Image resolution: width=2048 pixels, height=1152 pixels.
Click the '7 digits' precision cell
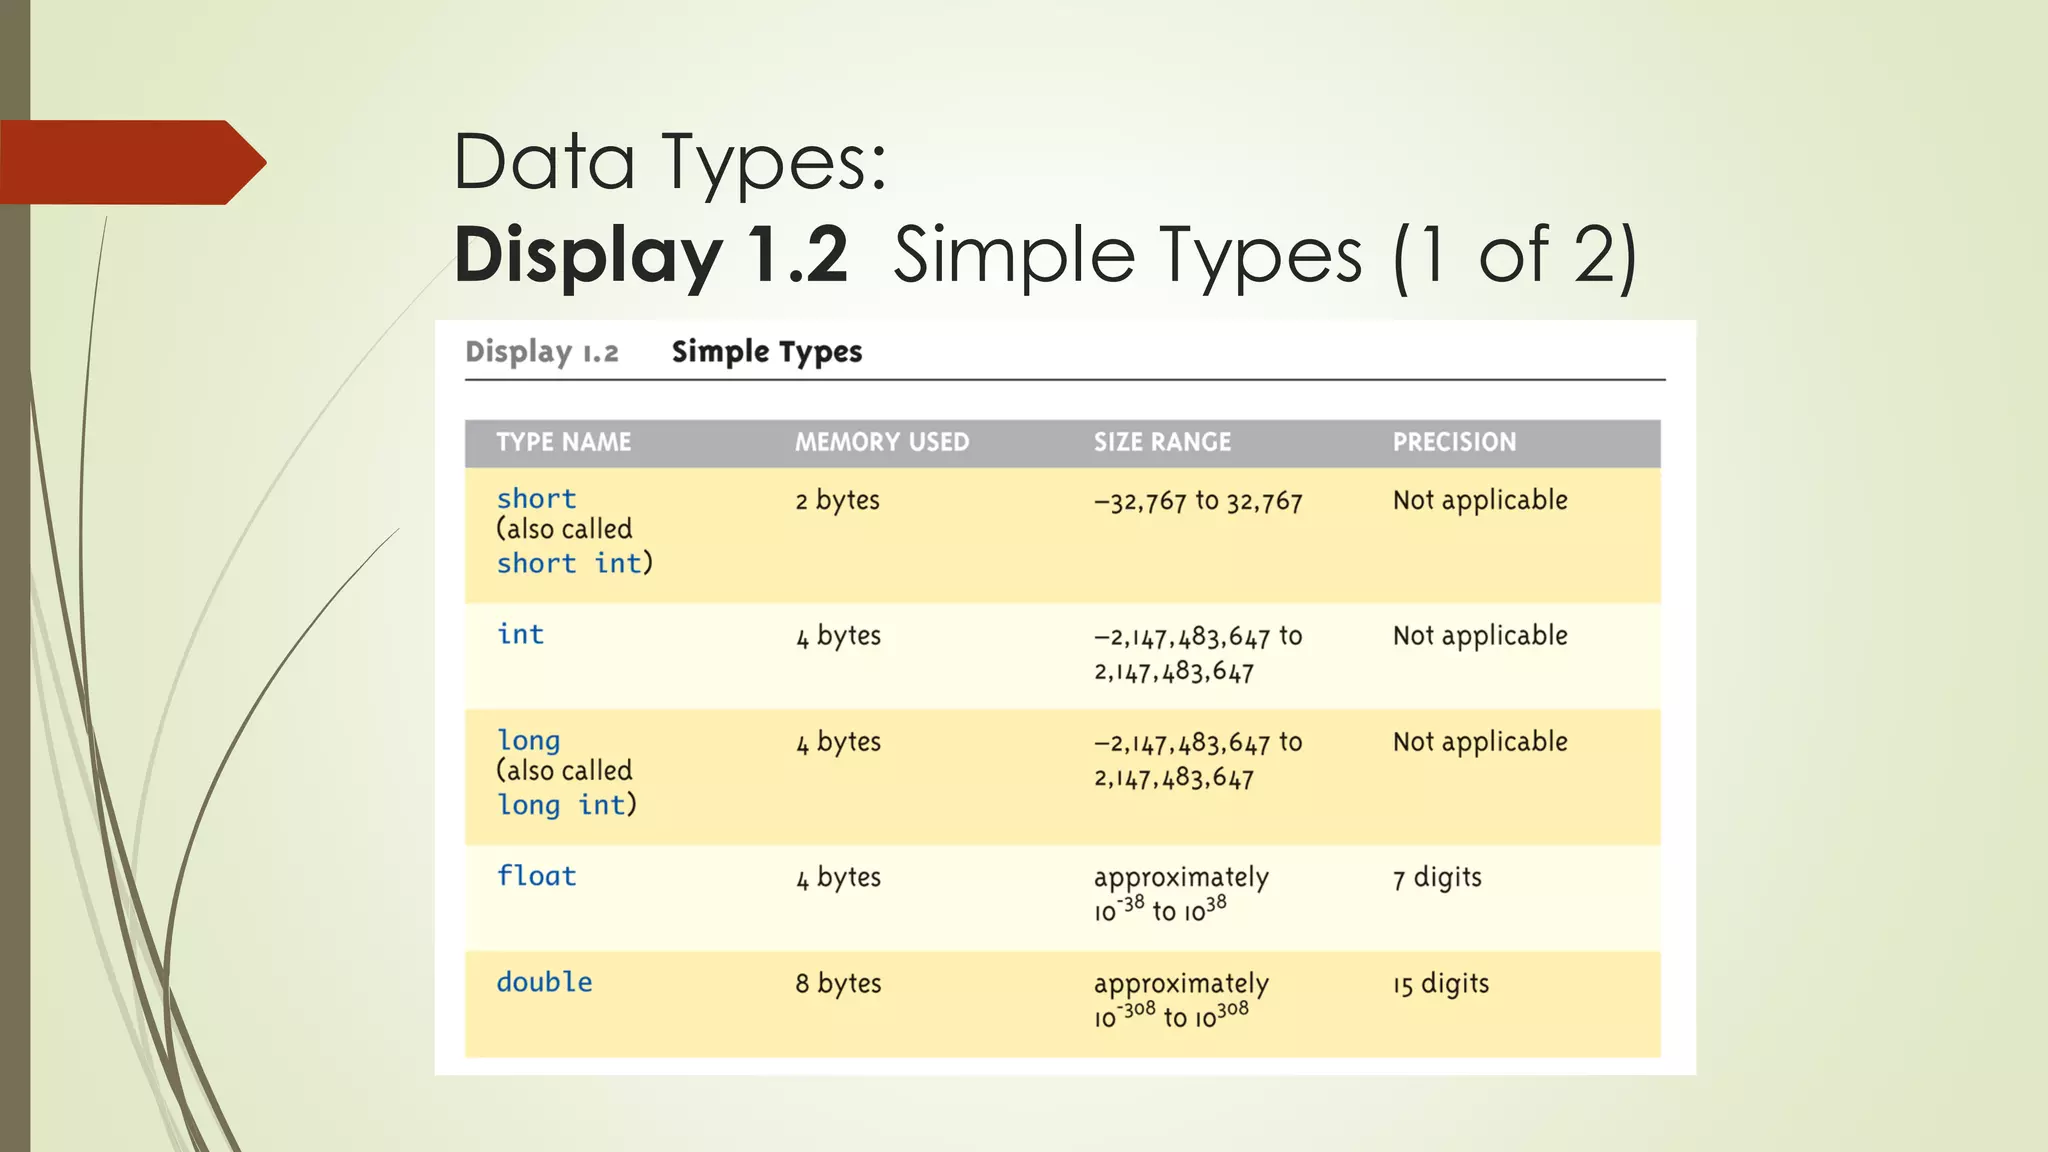[x=1437, y=878]
